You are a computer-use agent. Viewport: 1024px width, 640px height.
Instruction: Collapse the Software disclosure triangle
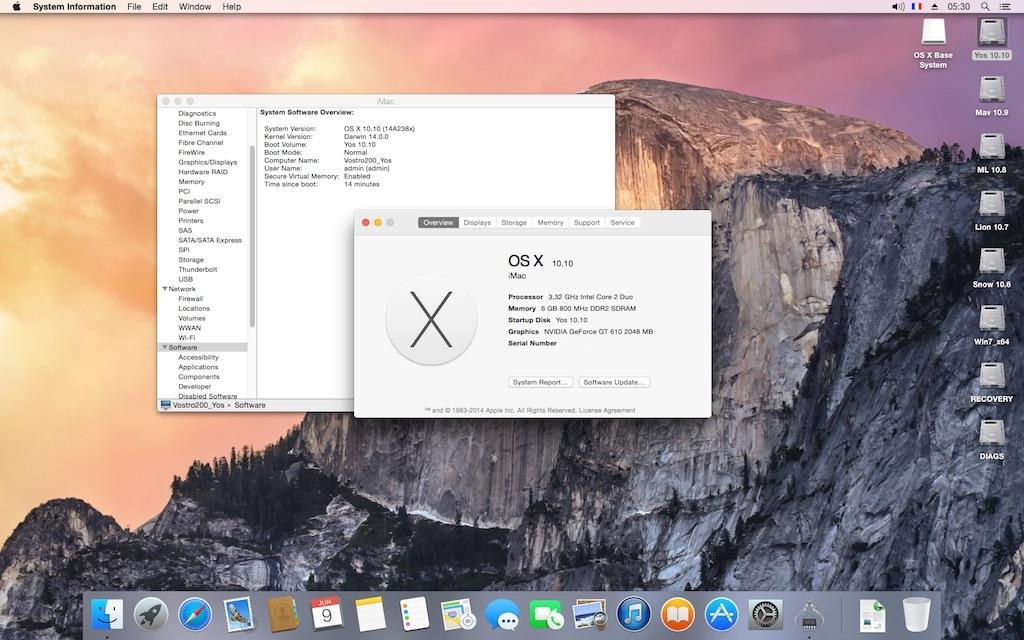(164, 348)
